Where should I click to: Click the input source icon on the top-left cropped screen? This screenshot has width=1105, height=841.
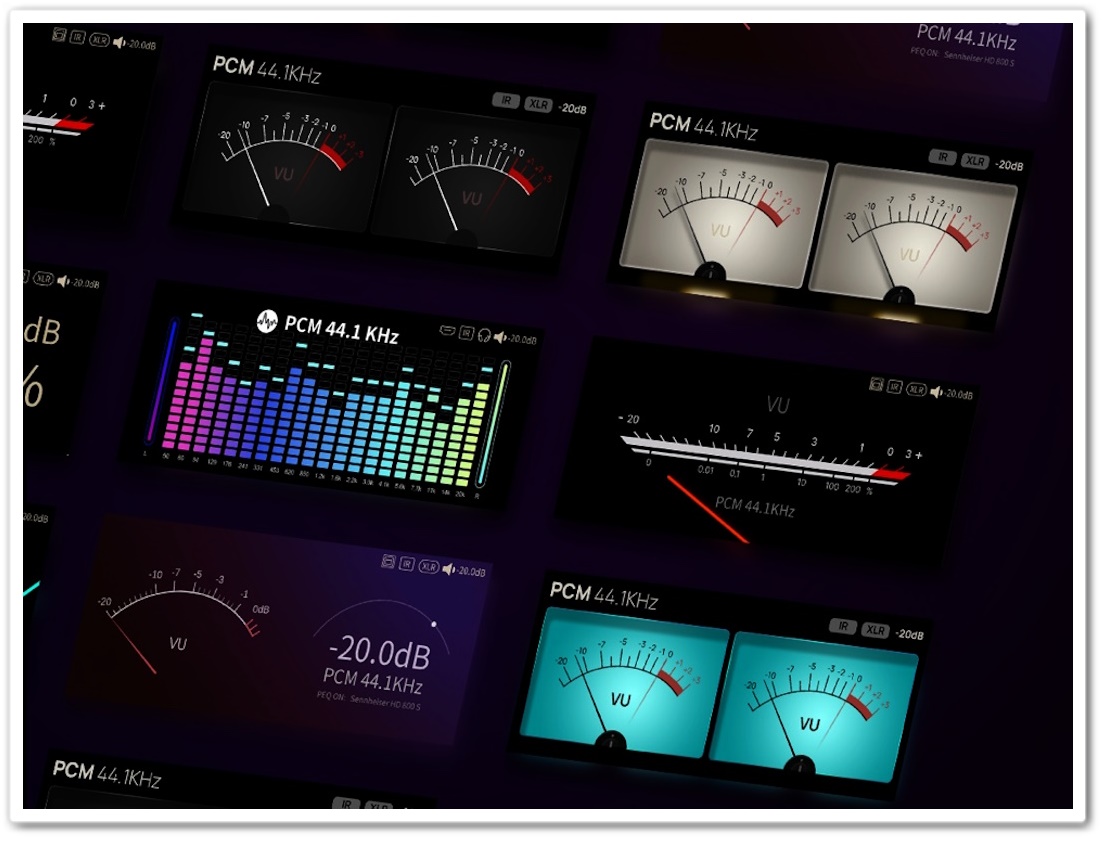(59, 35)
